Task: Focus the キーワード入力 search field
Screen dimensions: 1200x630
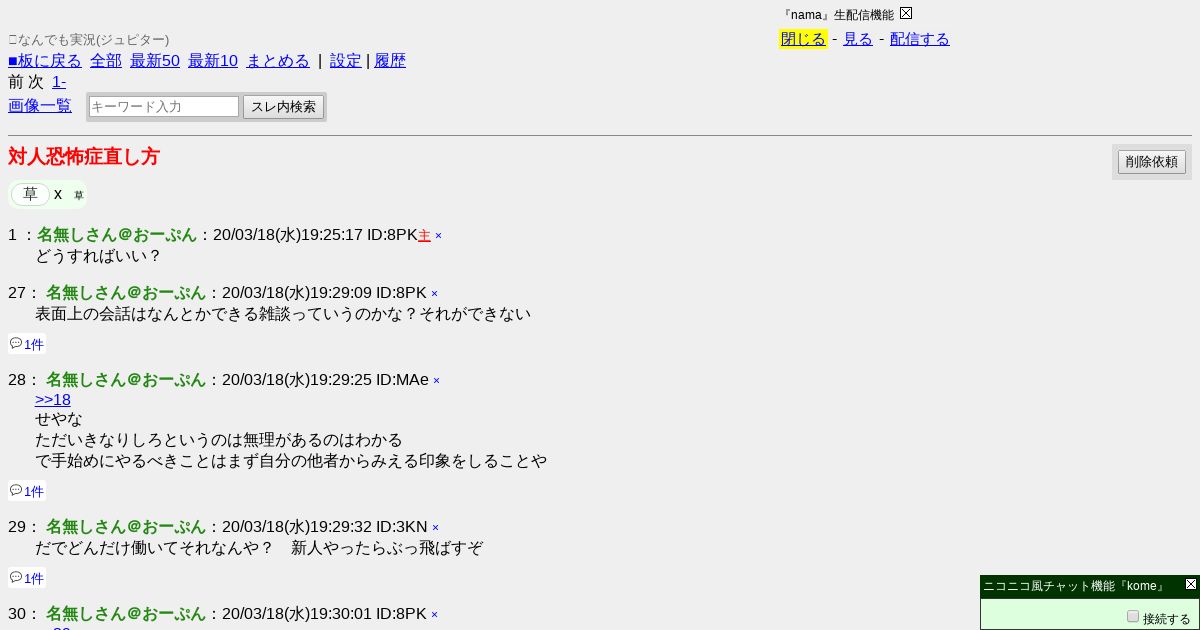Action: [164, 106]
